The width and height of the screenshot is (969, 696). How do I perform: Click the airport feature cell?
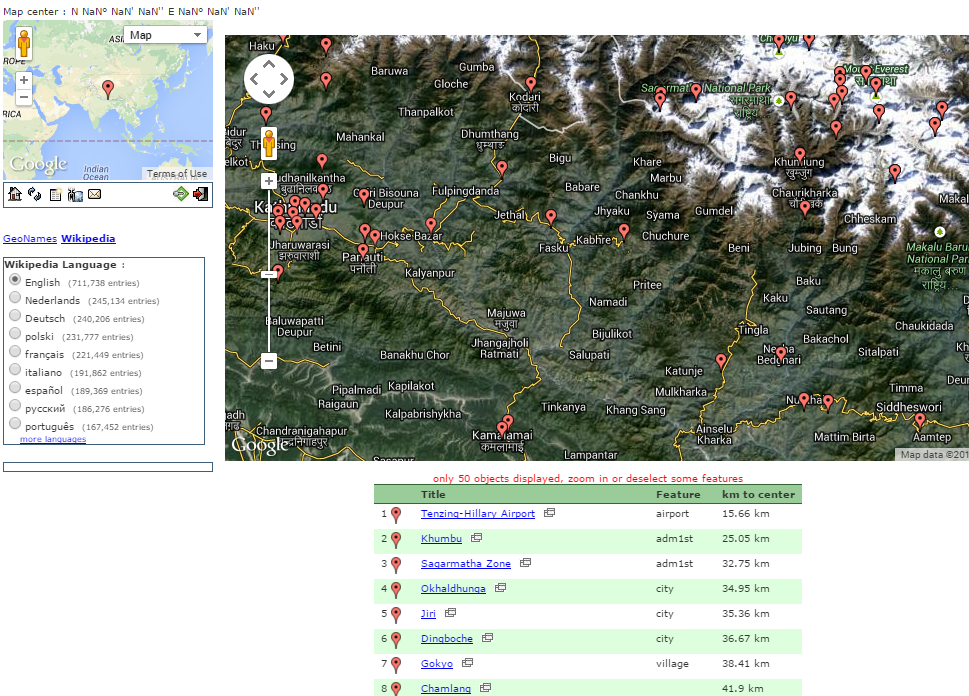672,514
